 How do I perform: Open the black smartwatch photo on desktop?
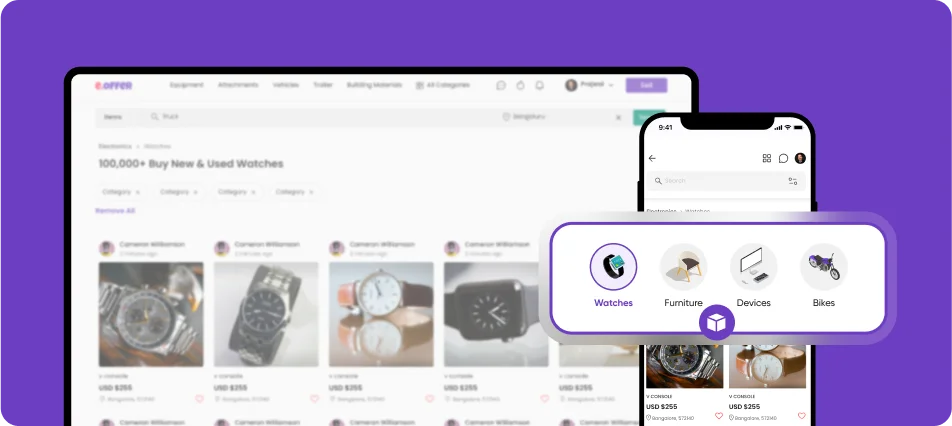click(496, 314)
